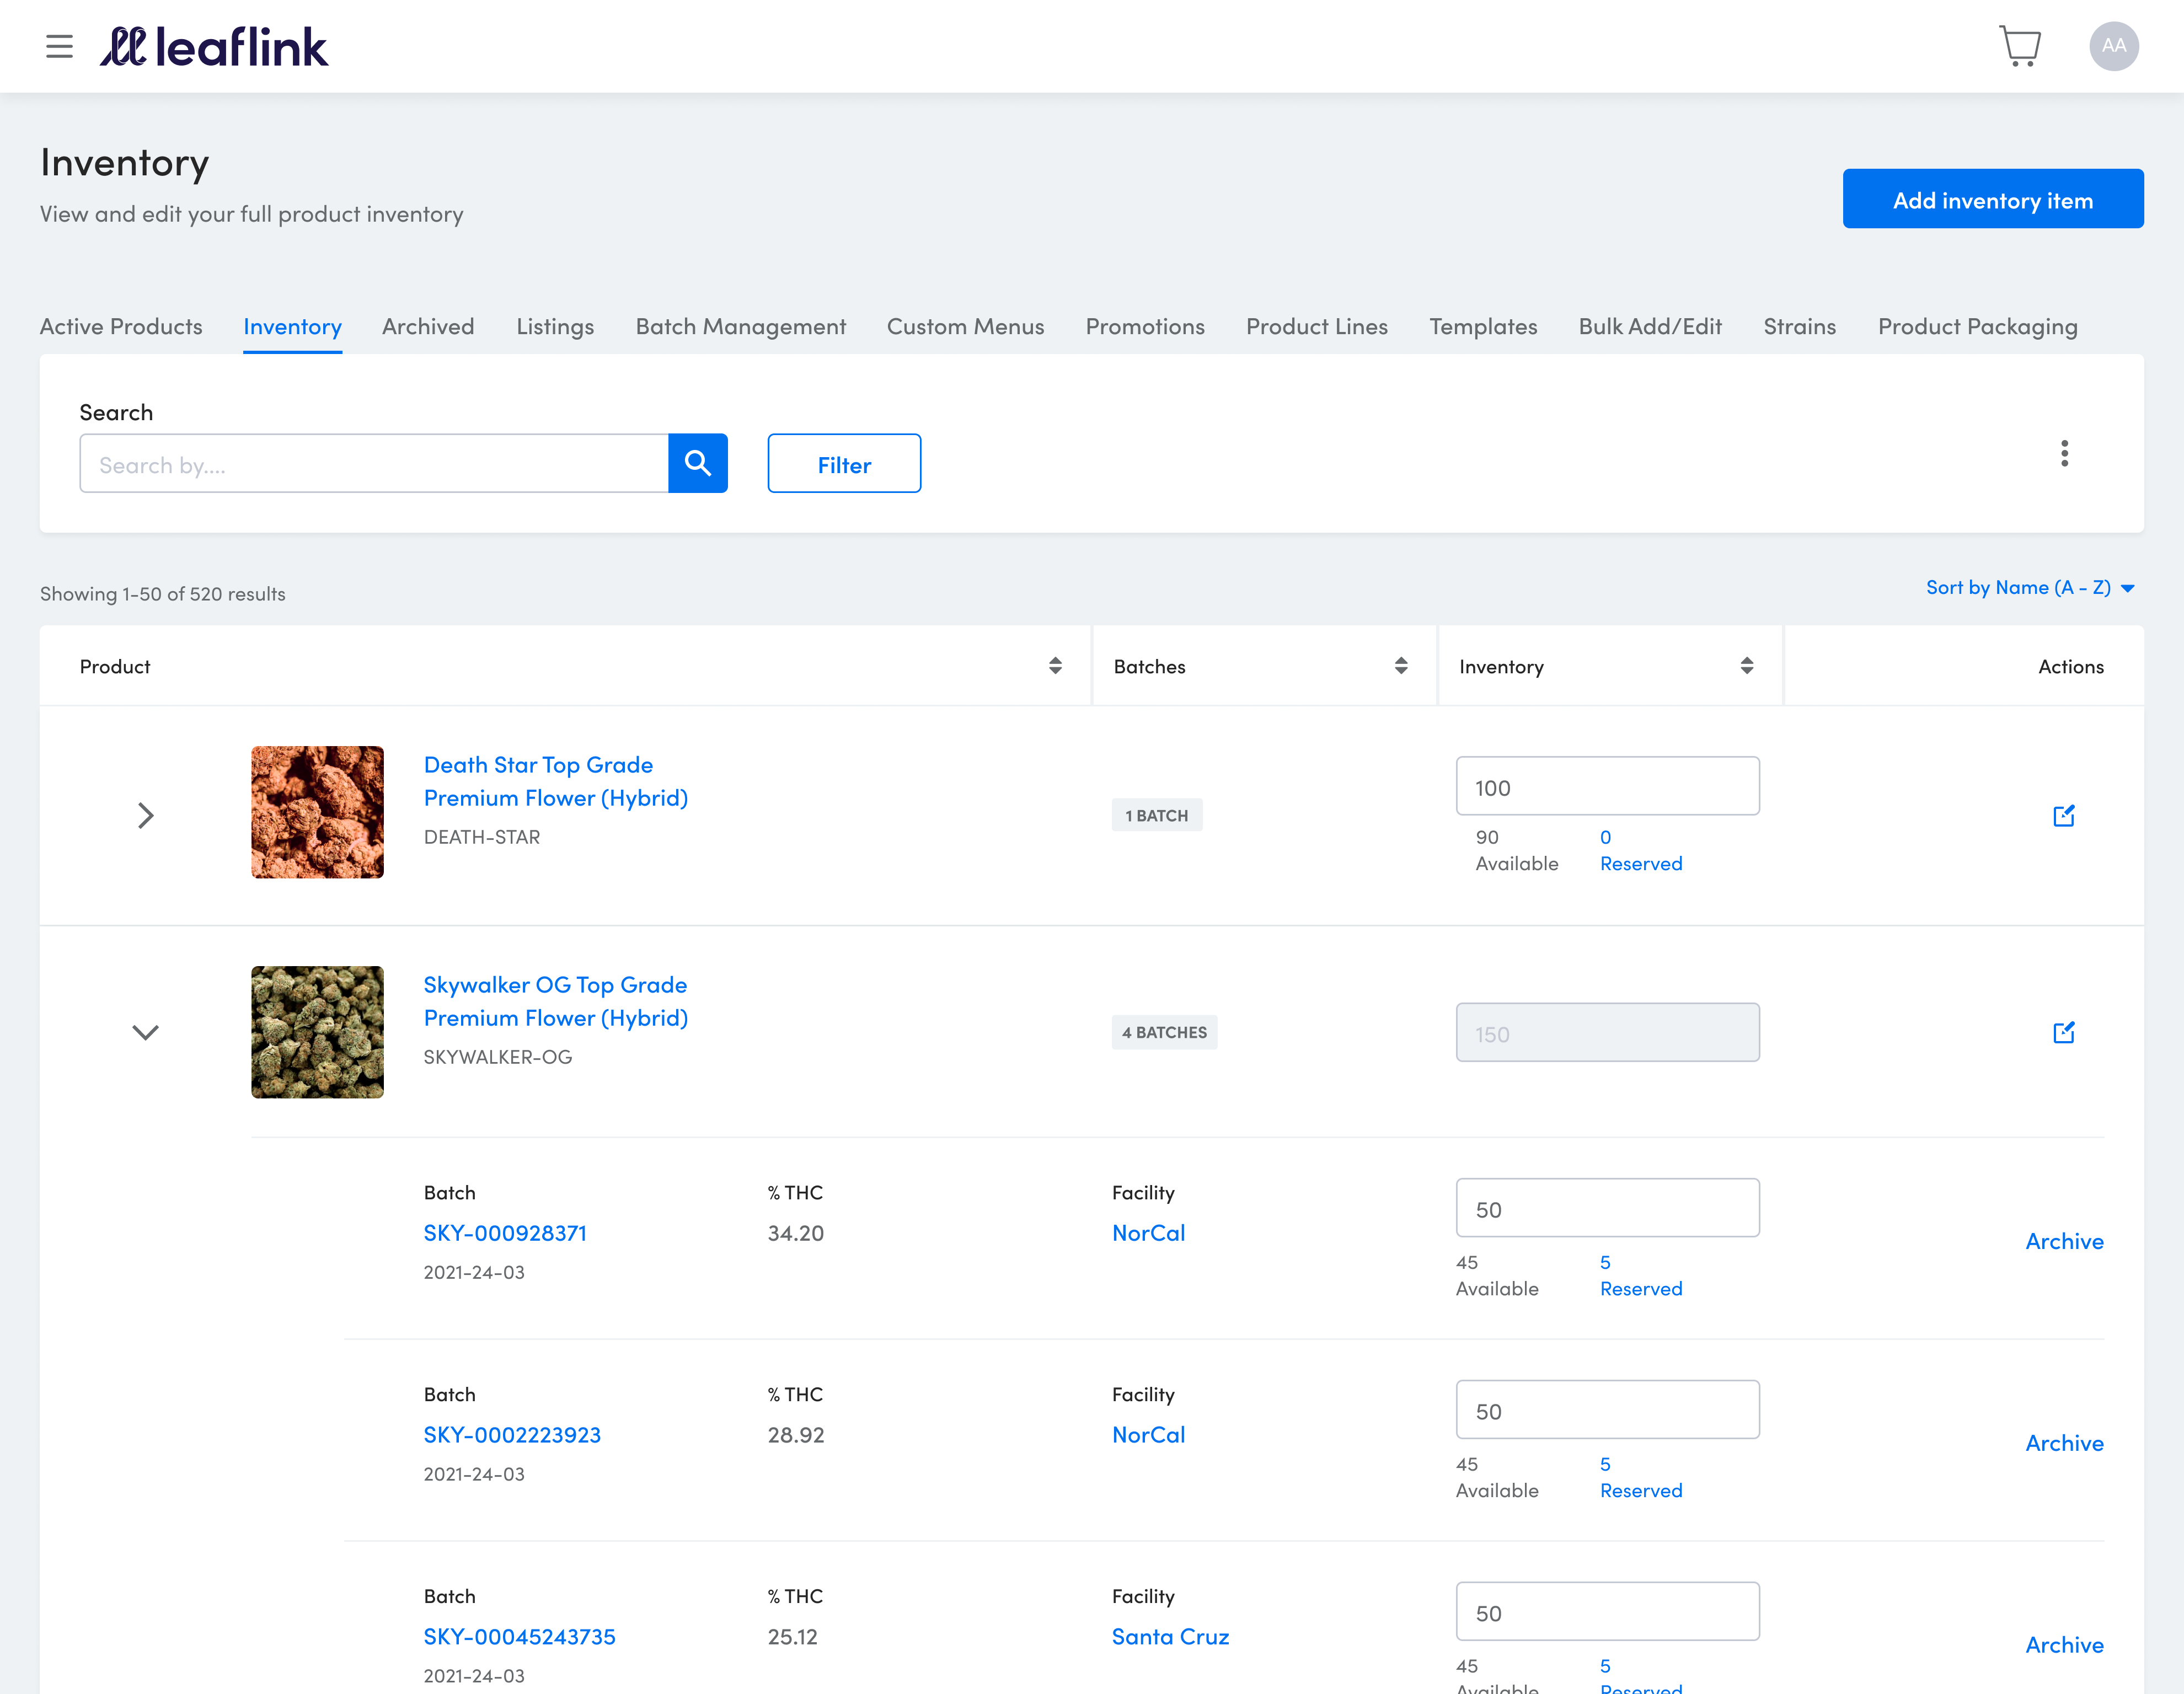Edit the Death Star product
The width and height of the screenshot is (2184, 1694).
[2063, 816]
